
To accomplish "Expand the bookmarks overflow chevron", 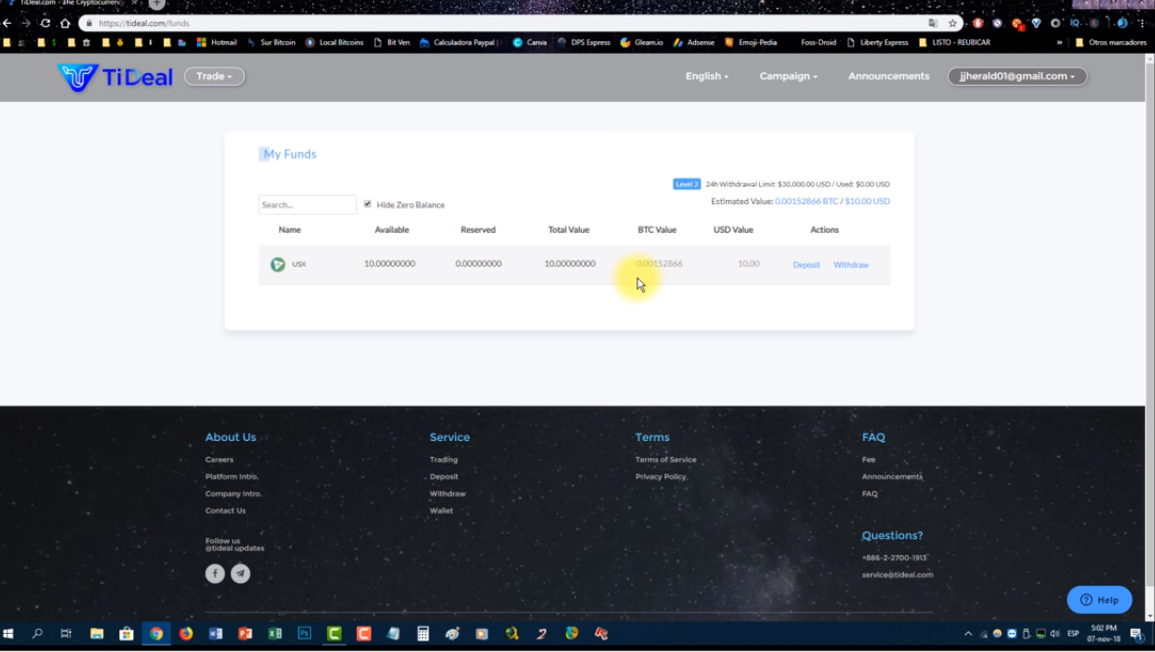I will [x=1059, y=43].
